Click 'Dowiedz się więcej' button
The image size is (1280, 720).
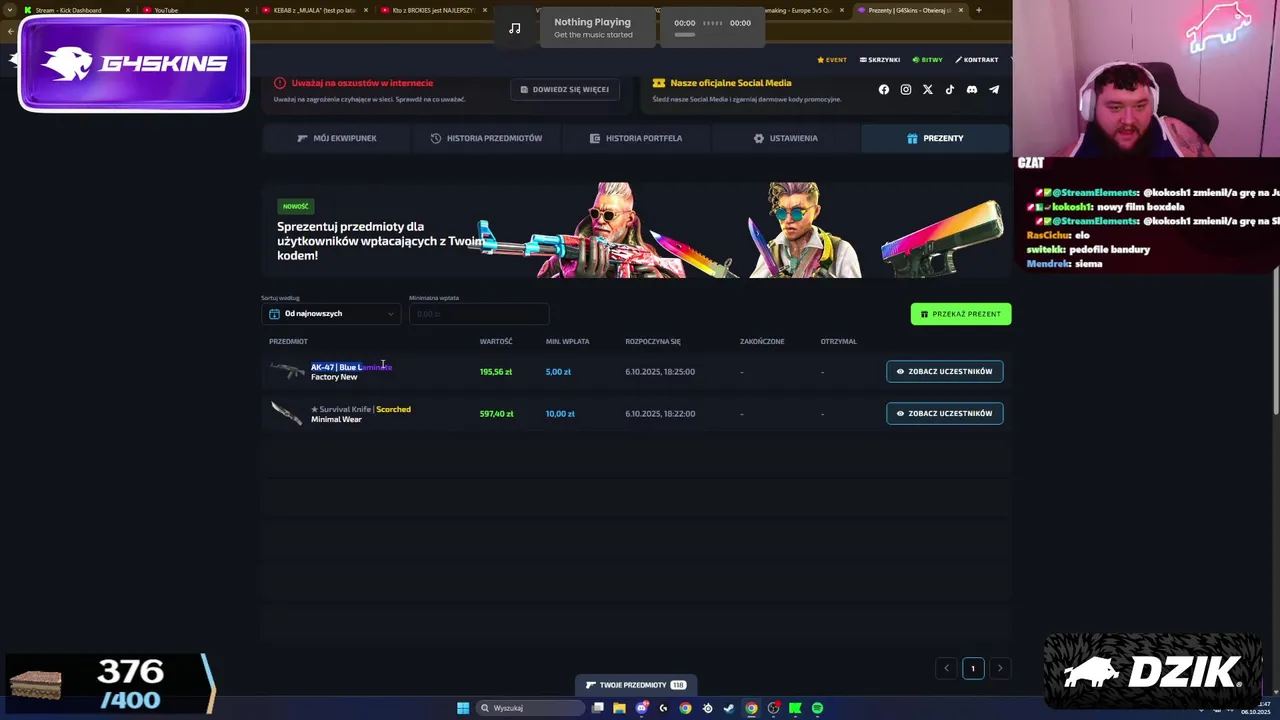coord(565,89)
